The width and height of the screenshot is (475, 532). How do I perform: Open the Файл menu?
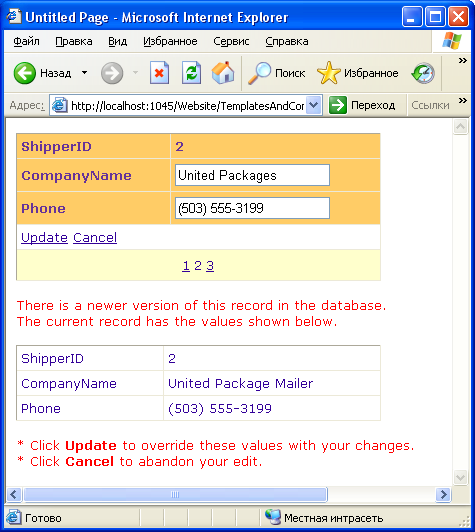click(26, 41)
